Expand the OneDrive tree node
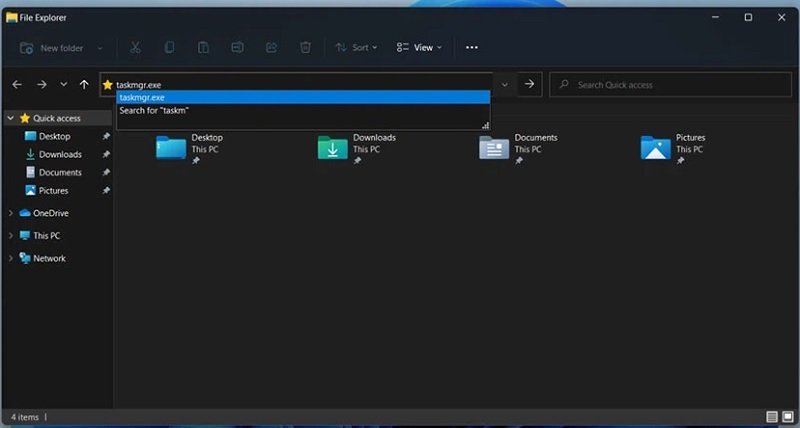This screenshot has width=800, height=428. [11, 213]
